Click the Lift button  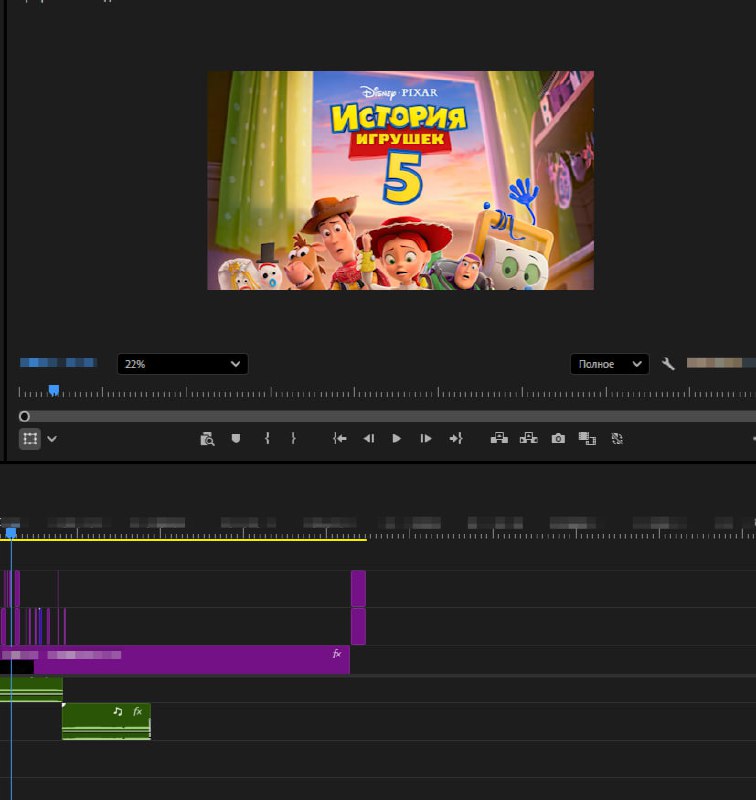pyautogui.click(x=499, y=438)
